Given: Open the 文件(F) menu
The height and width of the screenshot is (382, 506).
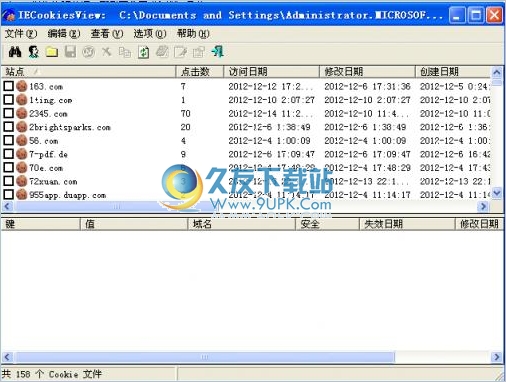Looking at the screenshot, I should pyautogui.click(x=21, y=34).
